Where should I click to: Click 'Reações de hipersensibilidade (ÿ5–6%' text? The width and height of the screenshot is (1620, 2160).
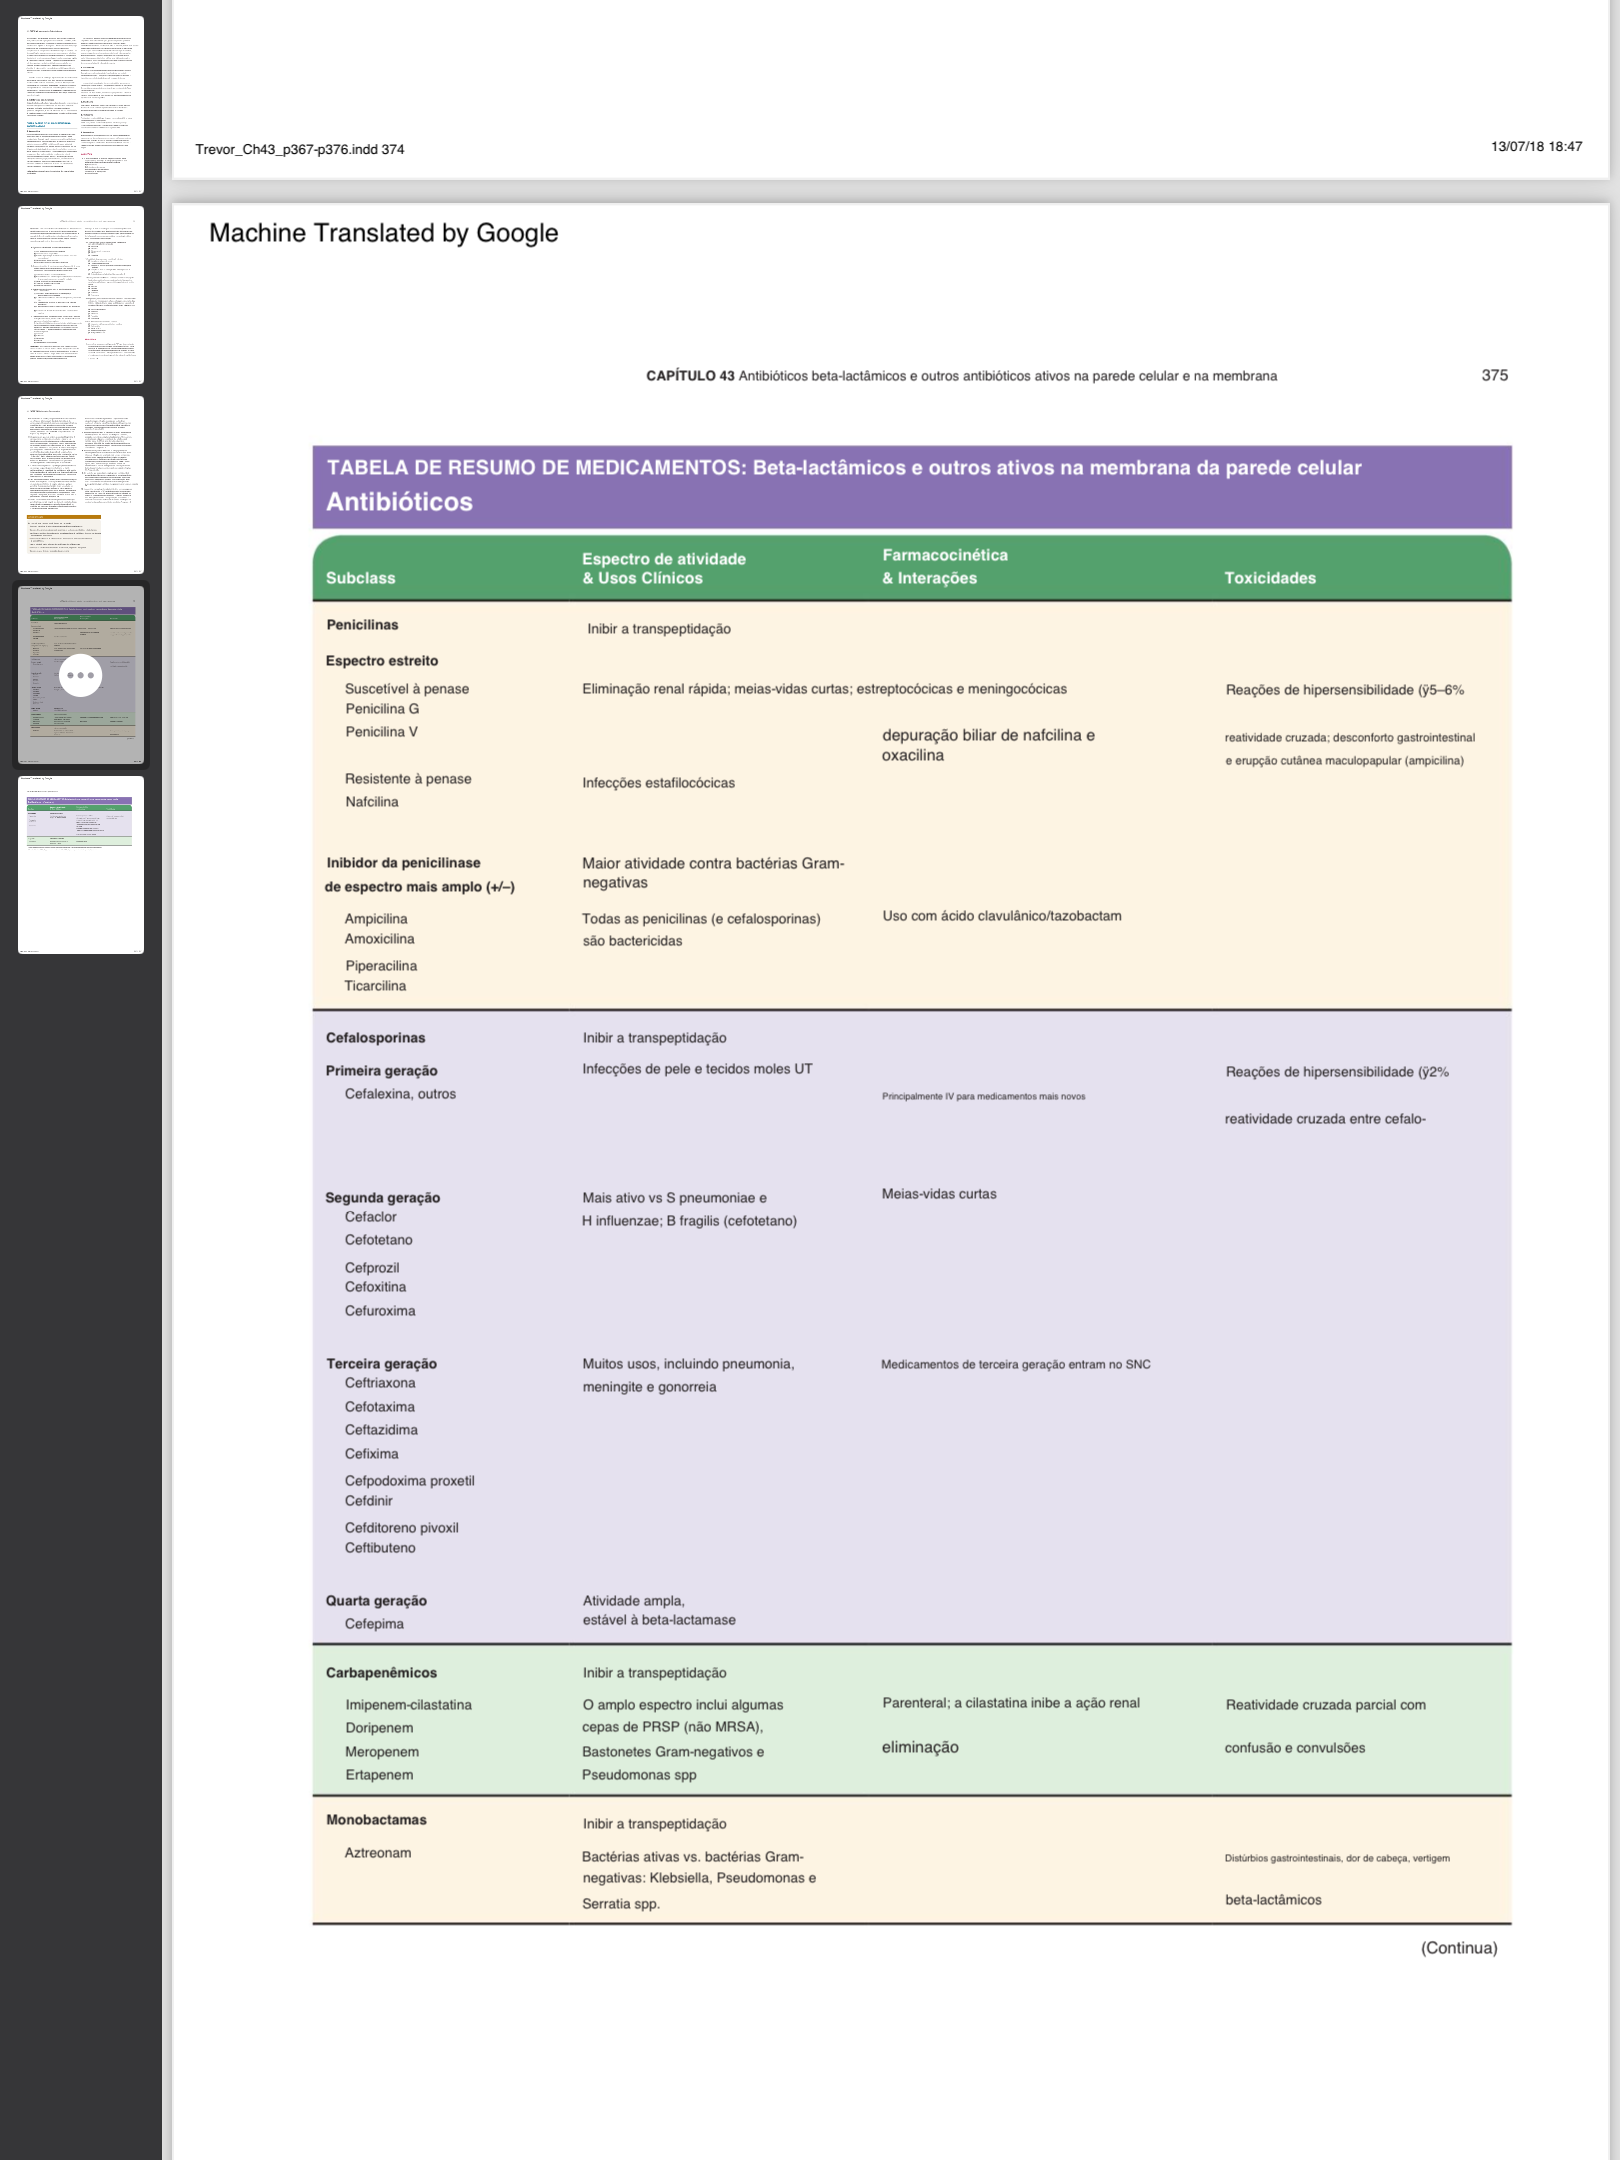(1344, 690)
